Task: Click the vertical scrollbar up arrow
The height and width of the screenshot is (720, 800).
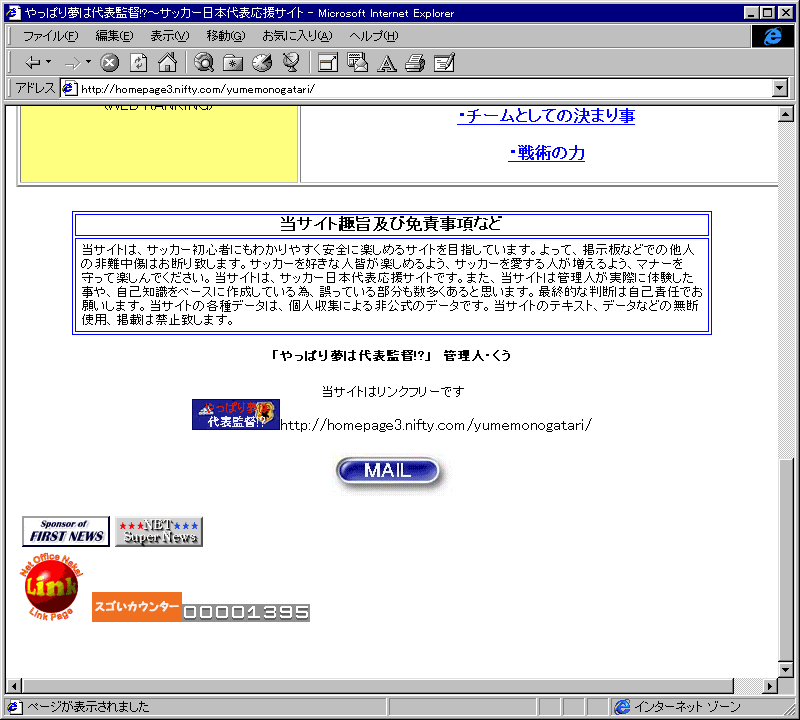Action: point(786,114)
